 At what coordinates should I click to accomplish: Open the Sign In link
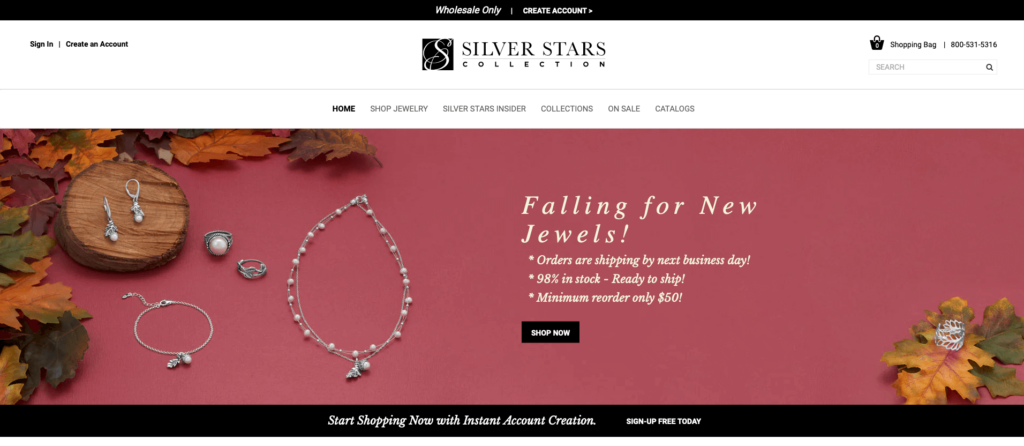coord(41,44)
